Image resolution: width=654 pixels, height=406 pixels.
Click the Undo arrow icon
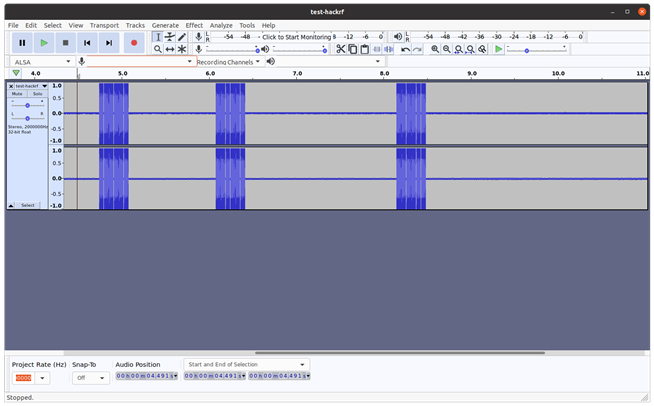pyautogui.click(x=405, y=49)
